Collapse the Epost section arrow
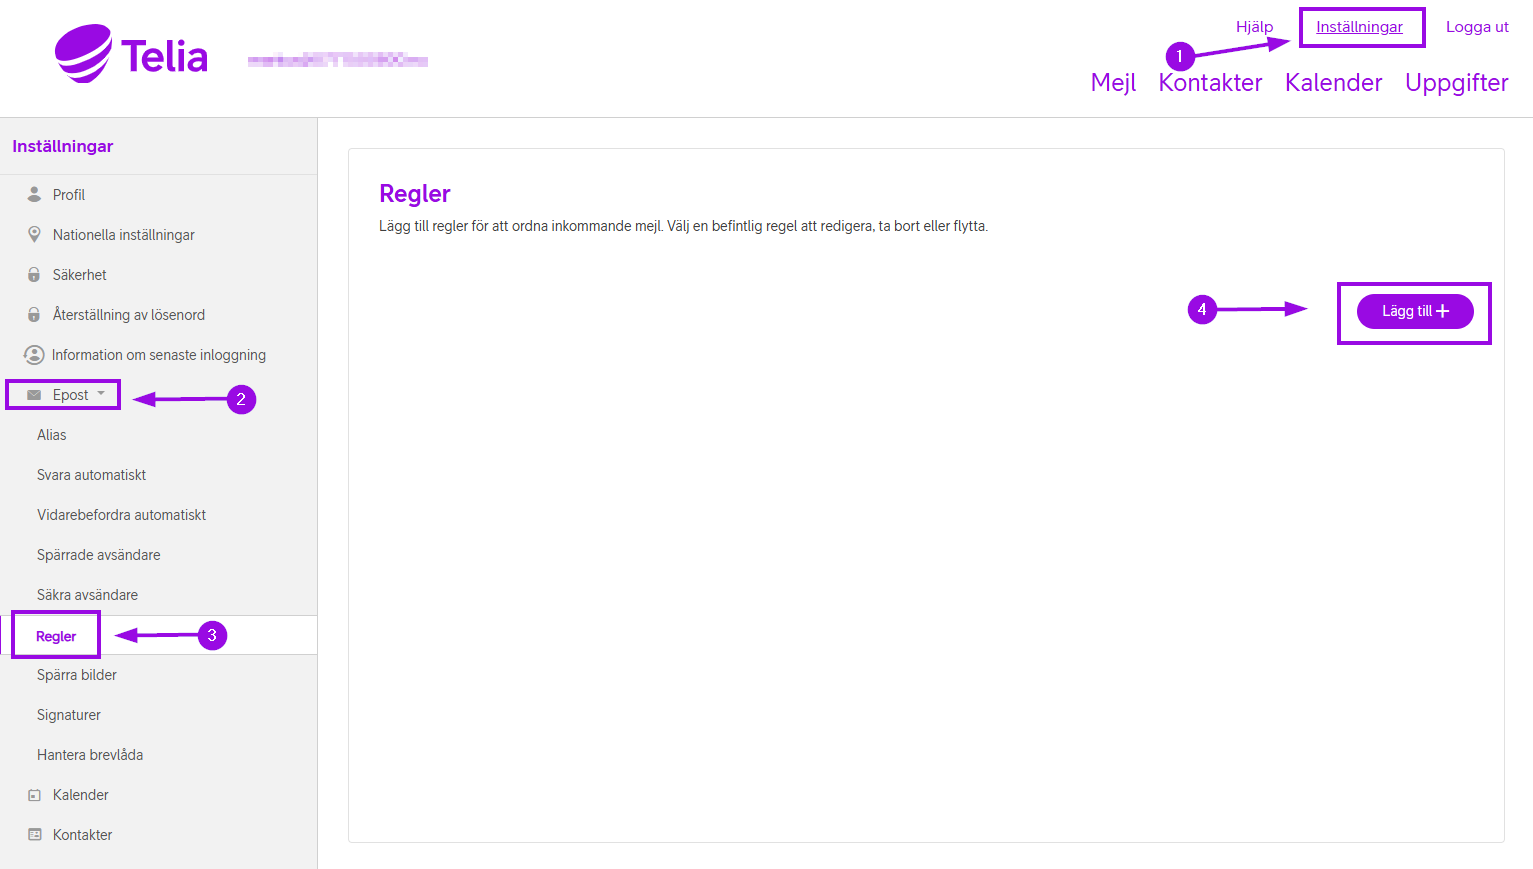 pos(101,394)
